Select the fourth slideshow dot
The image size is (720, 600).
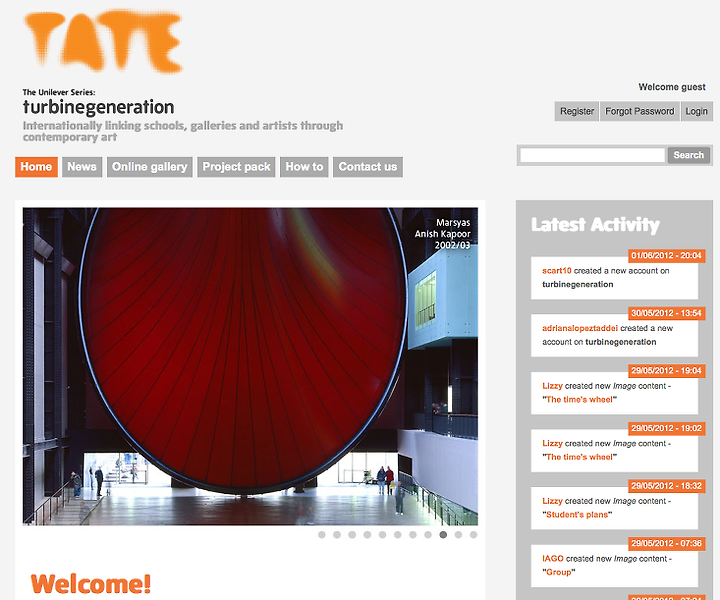(367, 535)
